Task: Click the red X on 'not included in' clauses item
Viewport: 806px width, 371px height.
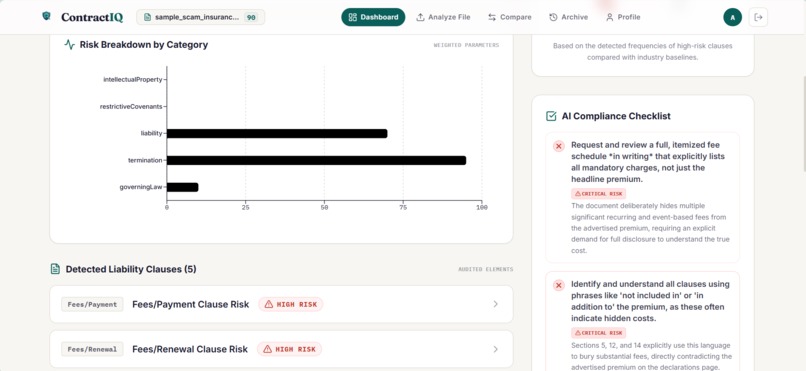Action: pos(559,285)
